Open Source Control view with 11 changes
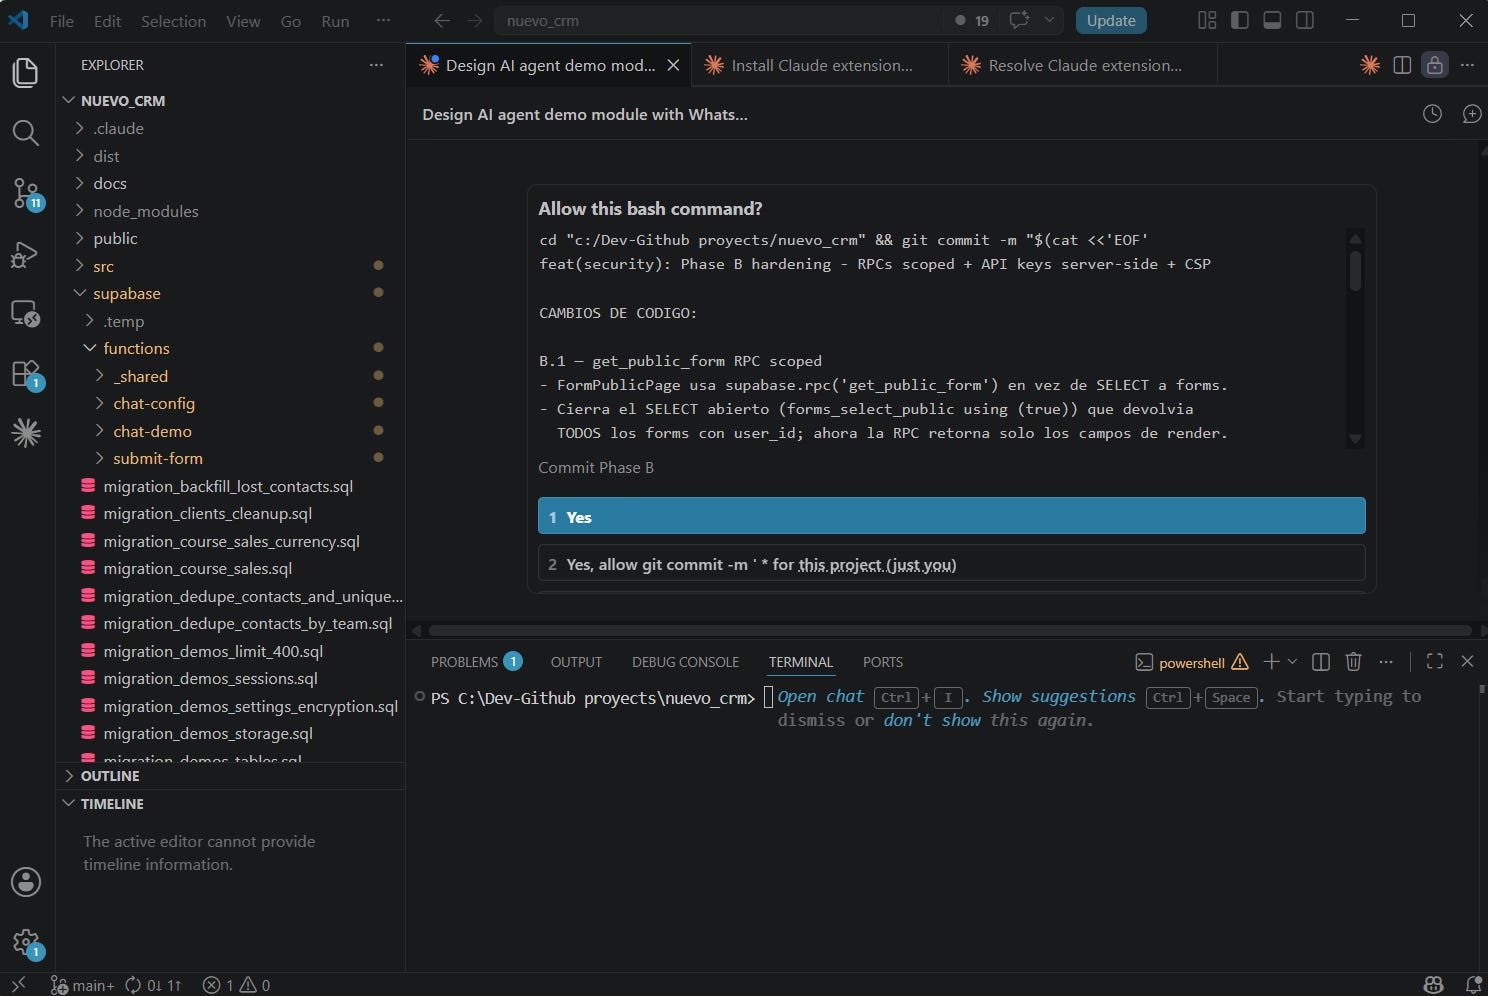1488x996 pixels. pos(25,193)
